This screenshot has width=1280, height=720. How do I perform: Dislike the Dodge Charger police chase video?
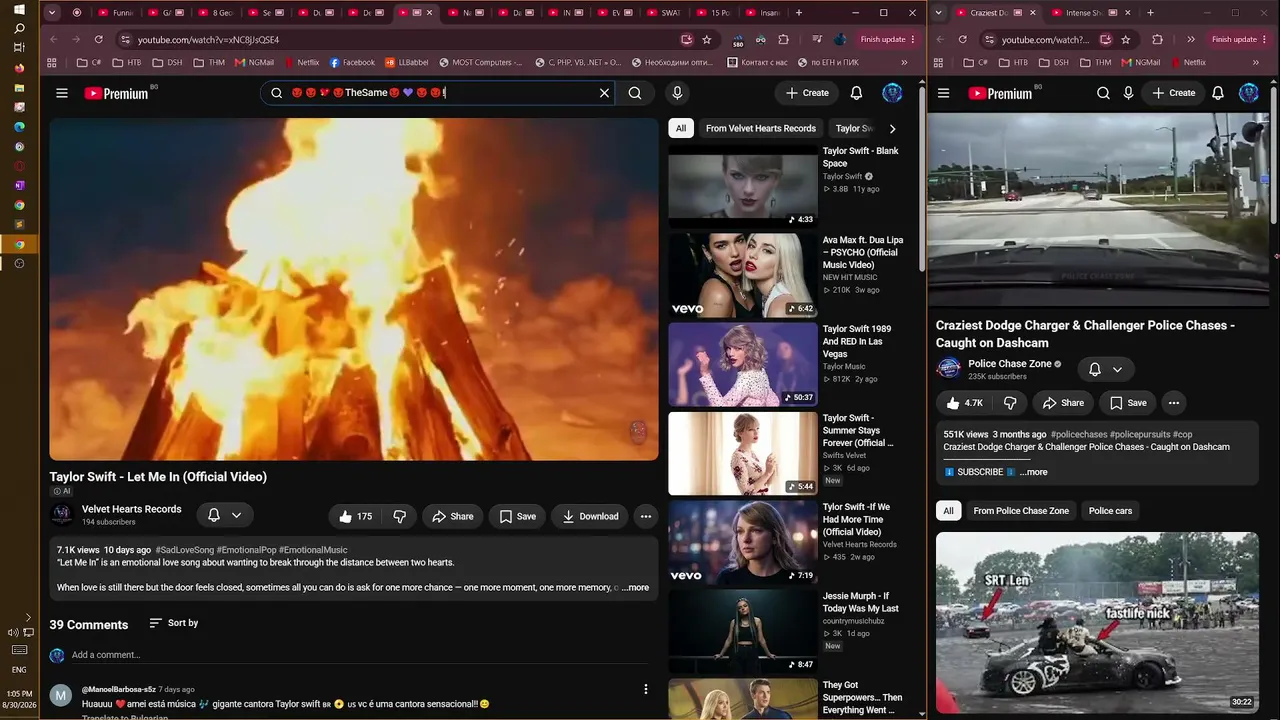pyautogui.click(x=1010, y=403)
